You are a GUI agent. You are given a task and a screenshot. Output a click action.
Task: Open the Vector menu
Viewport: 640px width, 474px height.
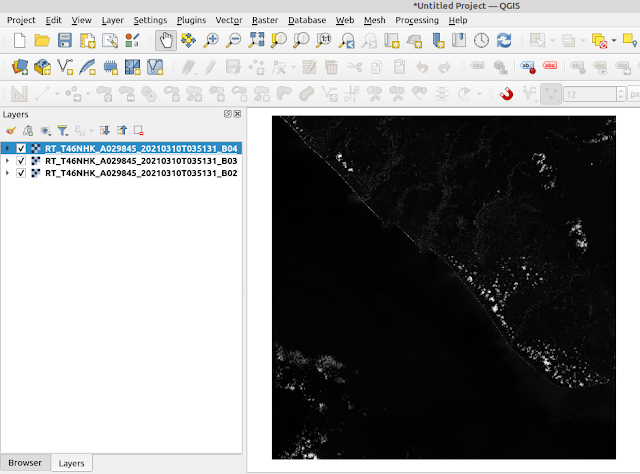pyautogui.click(x=229, y=20)
